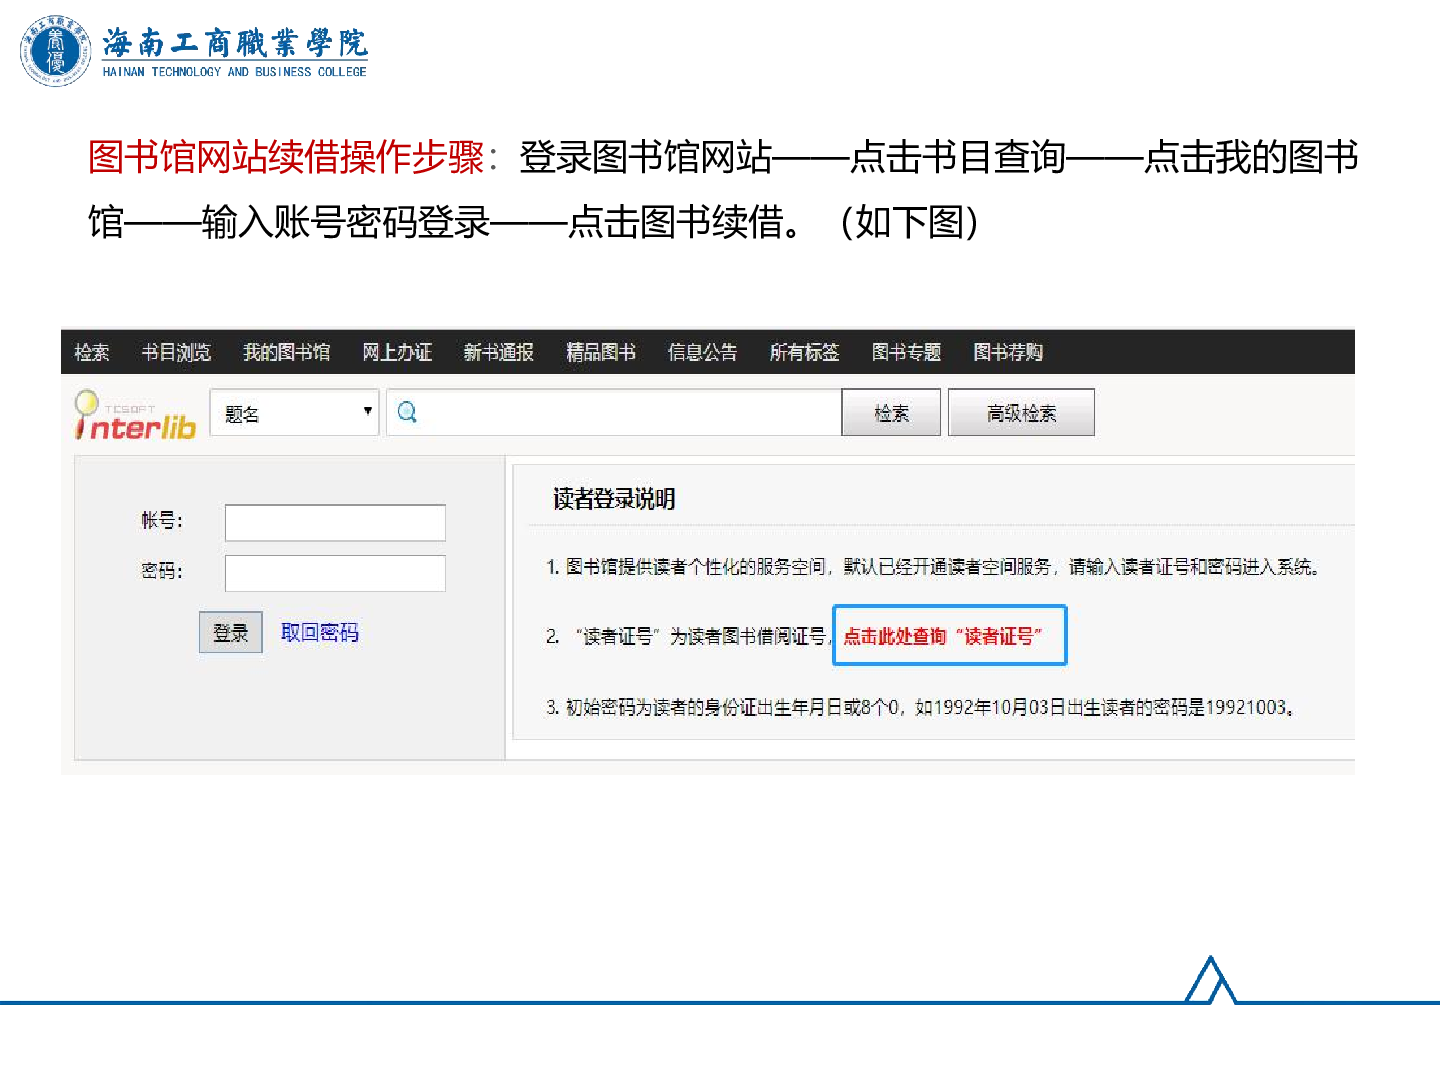The height and width of the screenshot is (1080, 1440).
Task: Click the 登录 login button
Action: (x=231, y=633)
